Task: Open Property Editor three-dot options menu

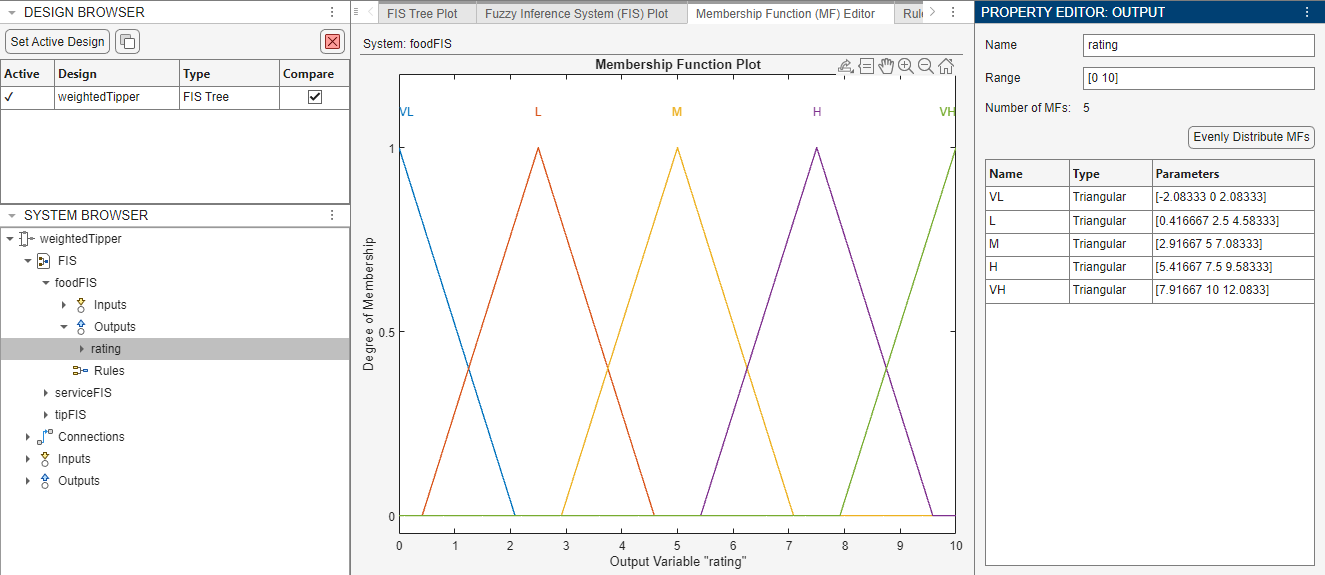Action: tap(1307, 12)
